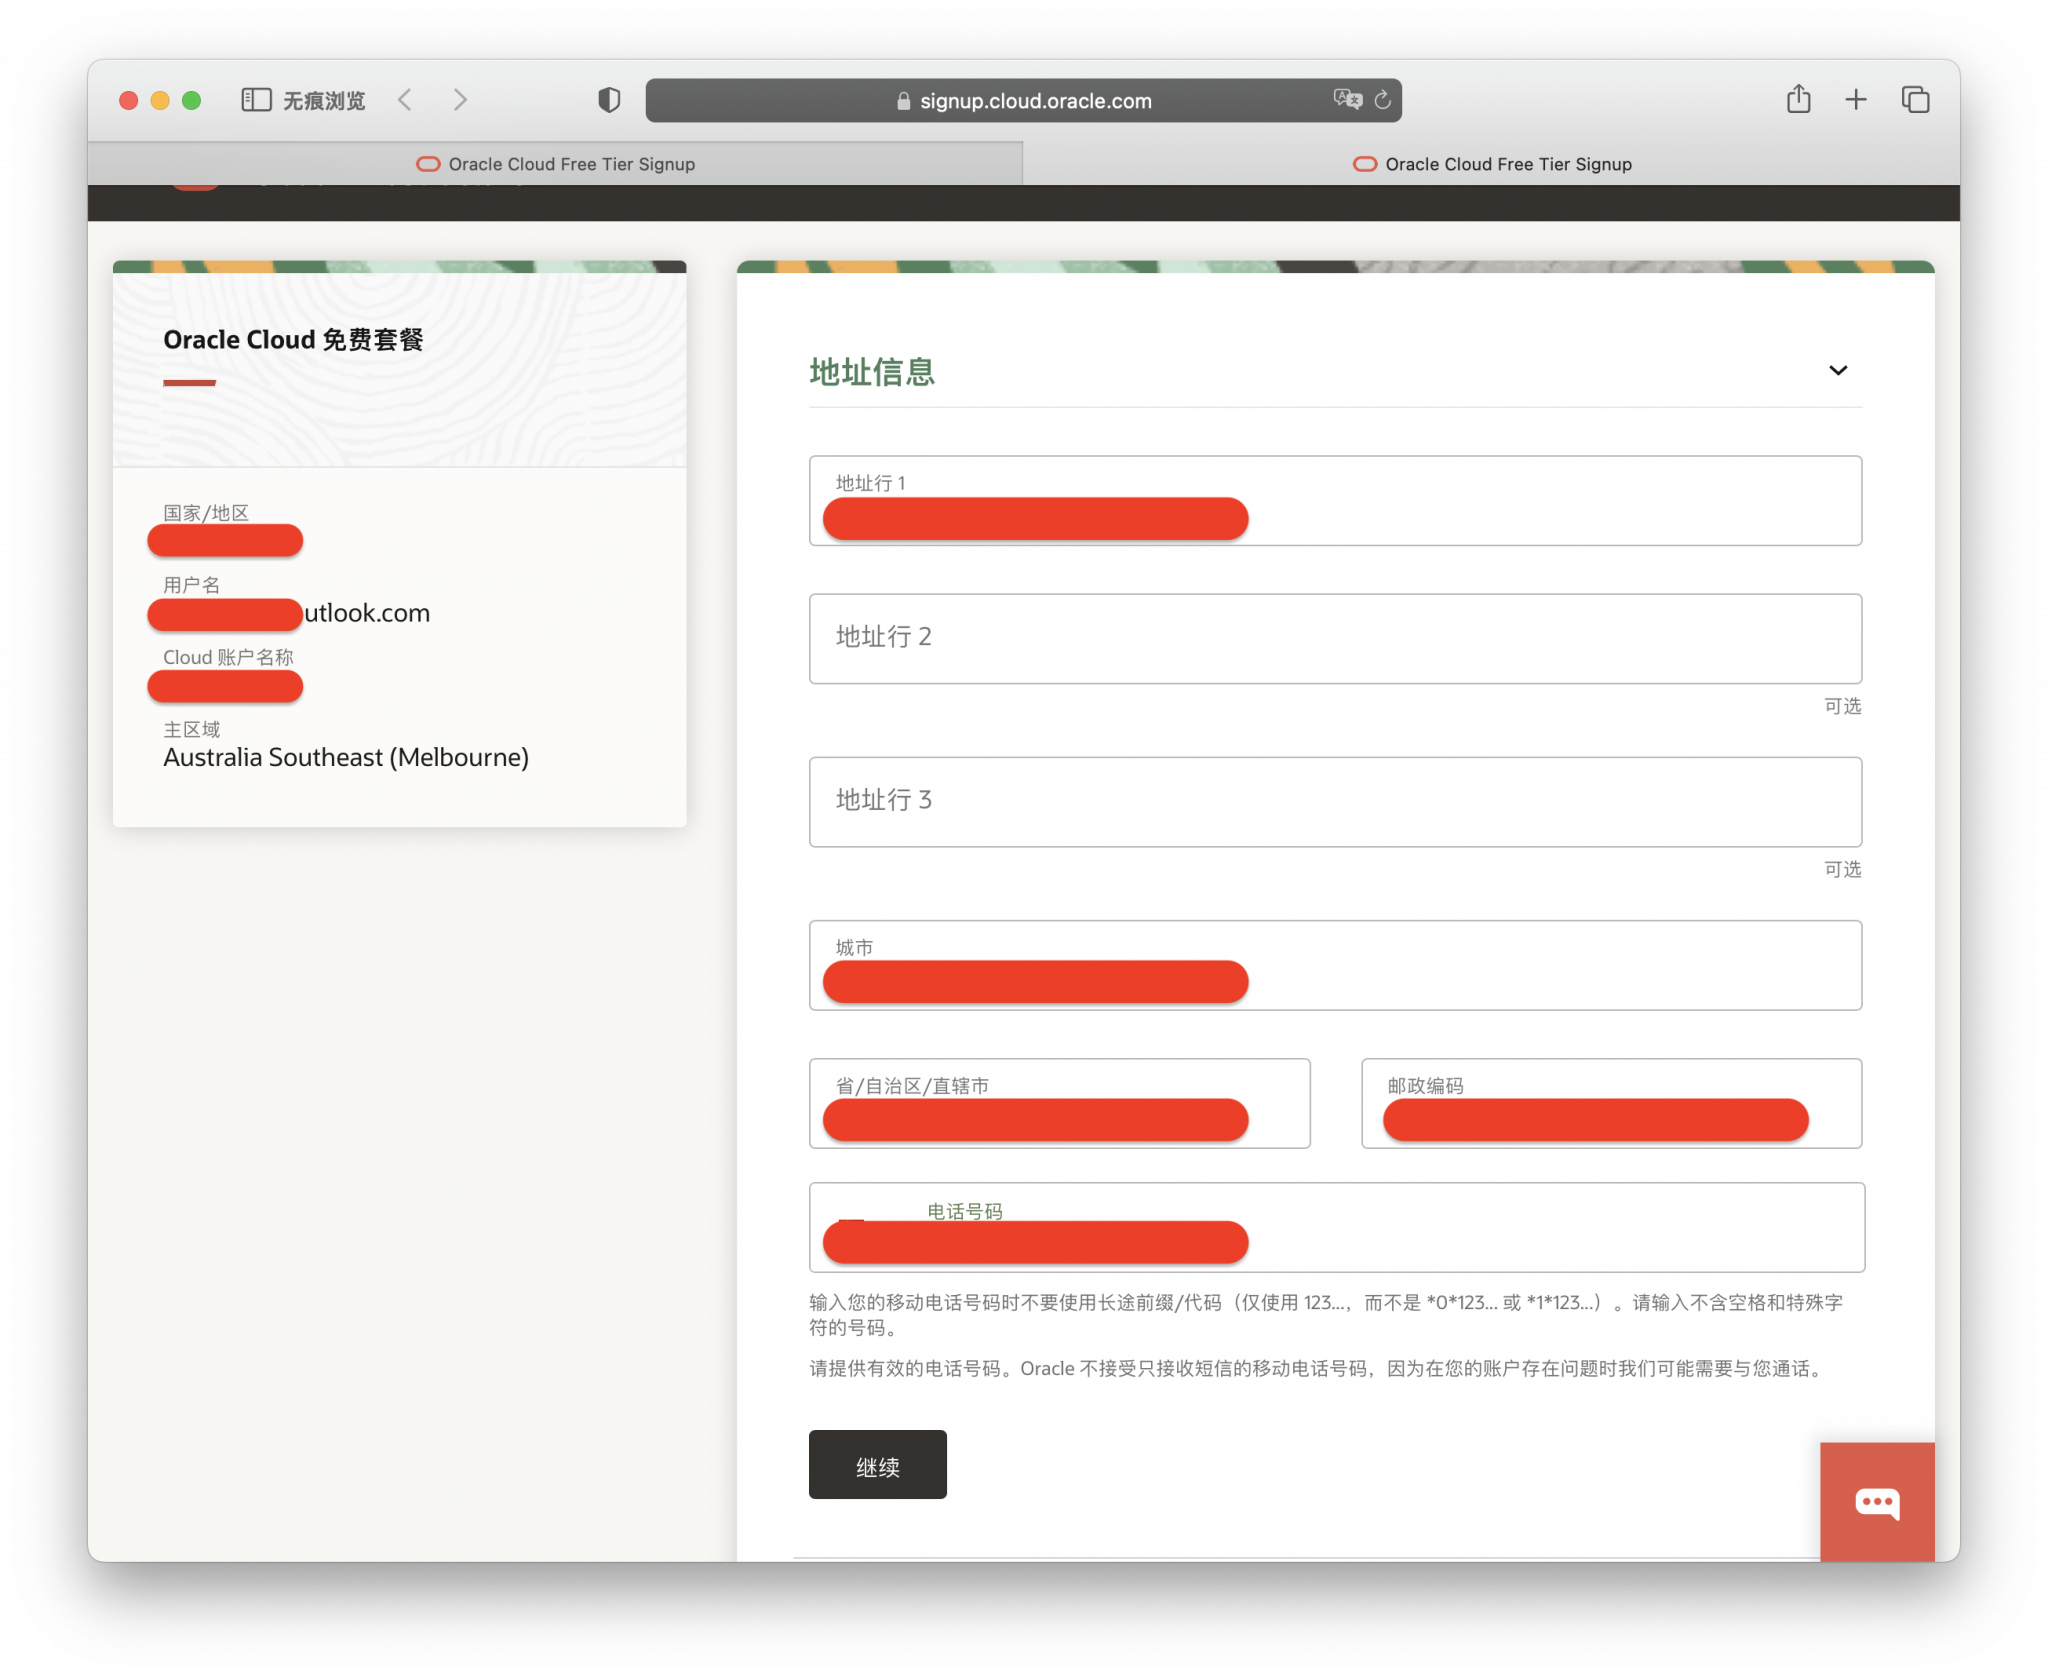The width and height of the screenshot is (2048, 1678).
Task: Click the Cloud 账户名称 label
Action: 228,657
